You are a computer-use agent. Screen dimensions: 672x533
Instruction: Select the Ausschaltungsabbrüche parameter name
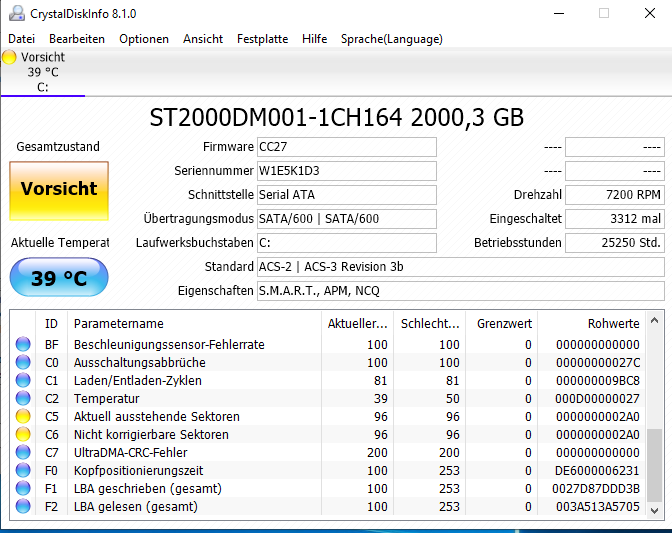tap(139, 362)
